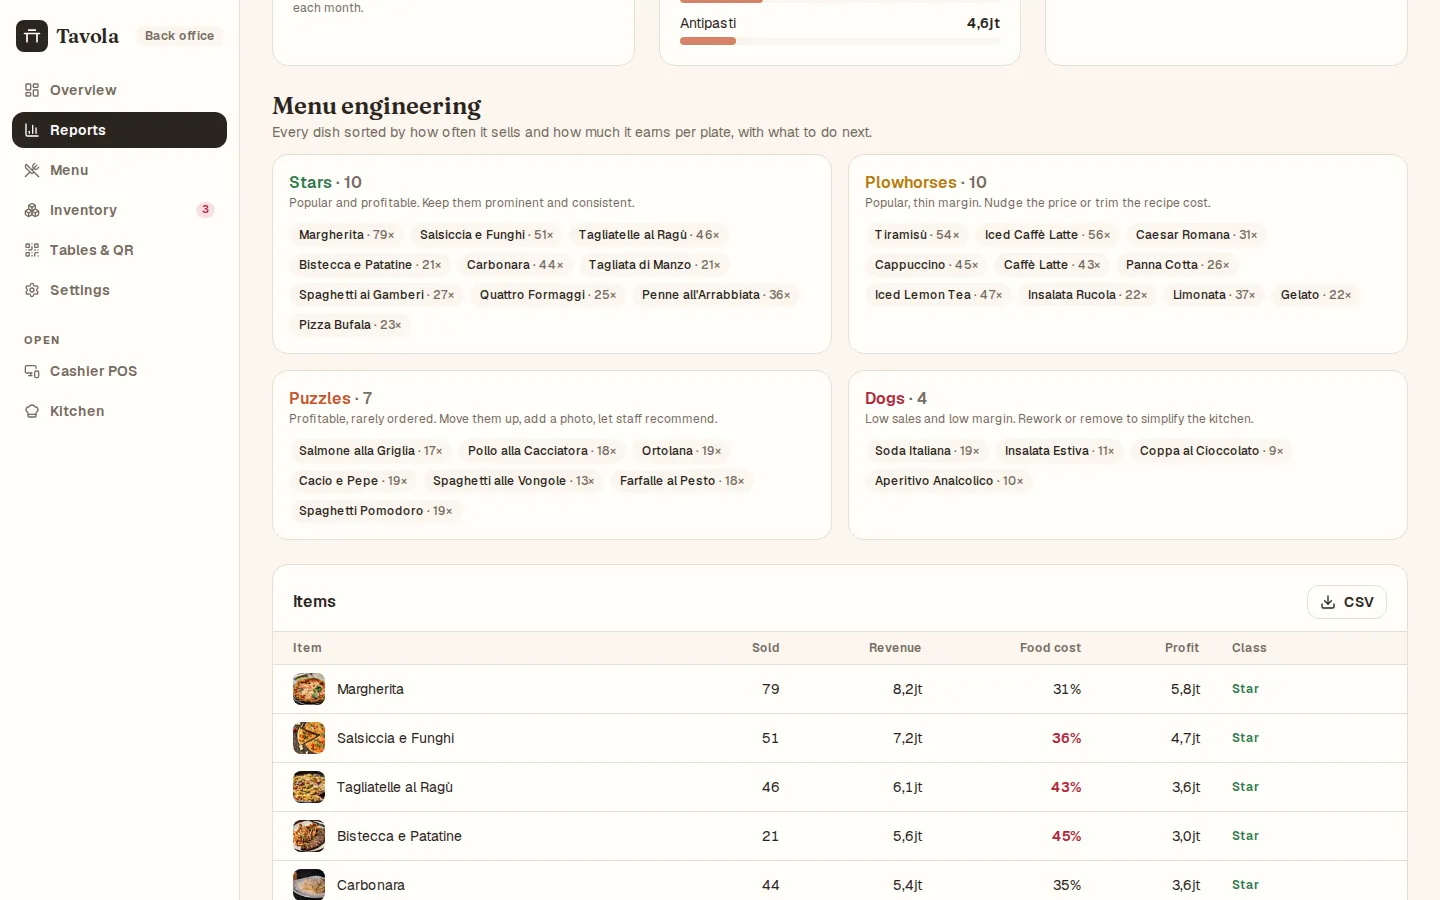Viewport: 1440px width, 900px height.
Task: Click the Aperitivo Analcolico 10× chip
Action: [949, 481]
